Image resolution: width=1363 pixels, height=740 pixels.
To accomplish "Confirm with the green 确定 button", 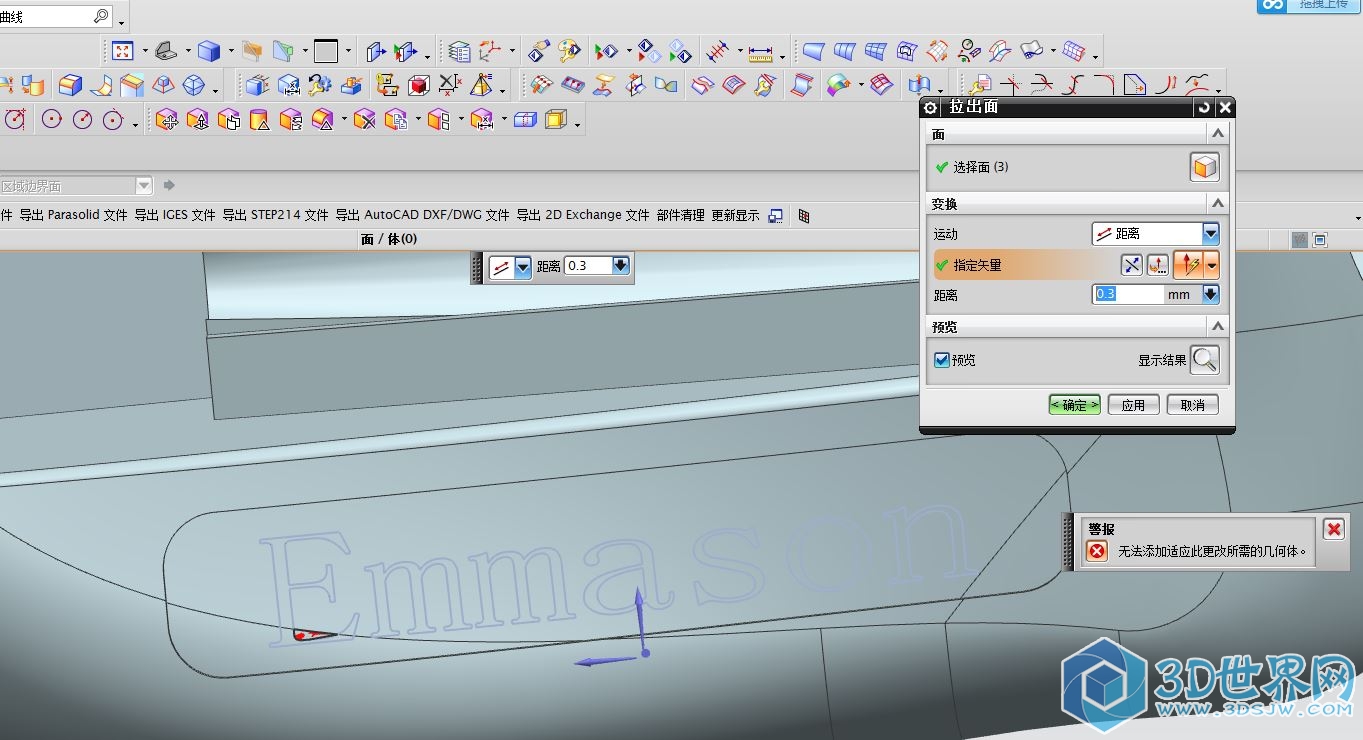I will click(x=1075, y=405).
